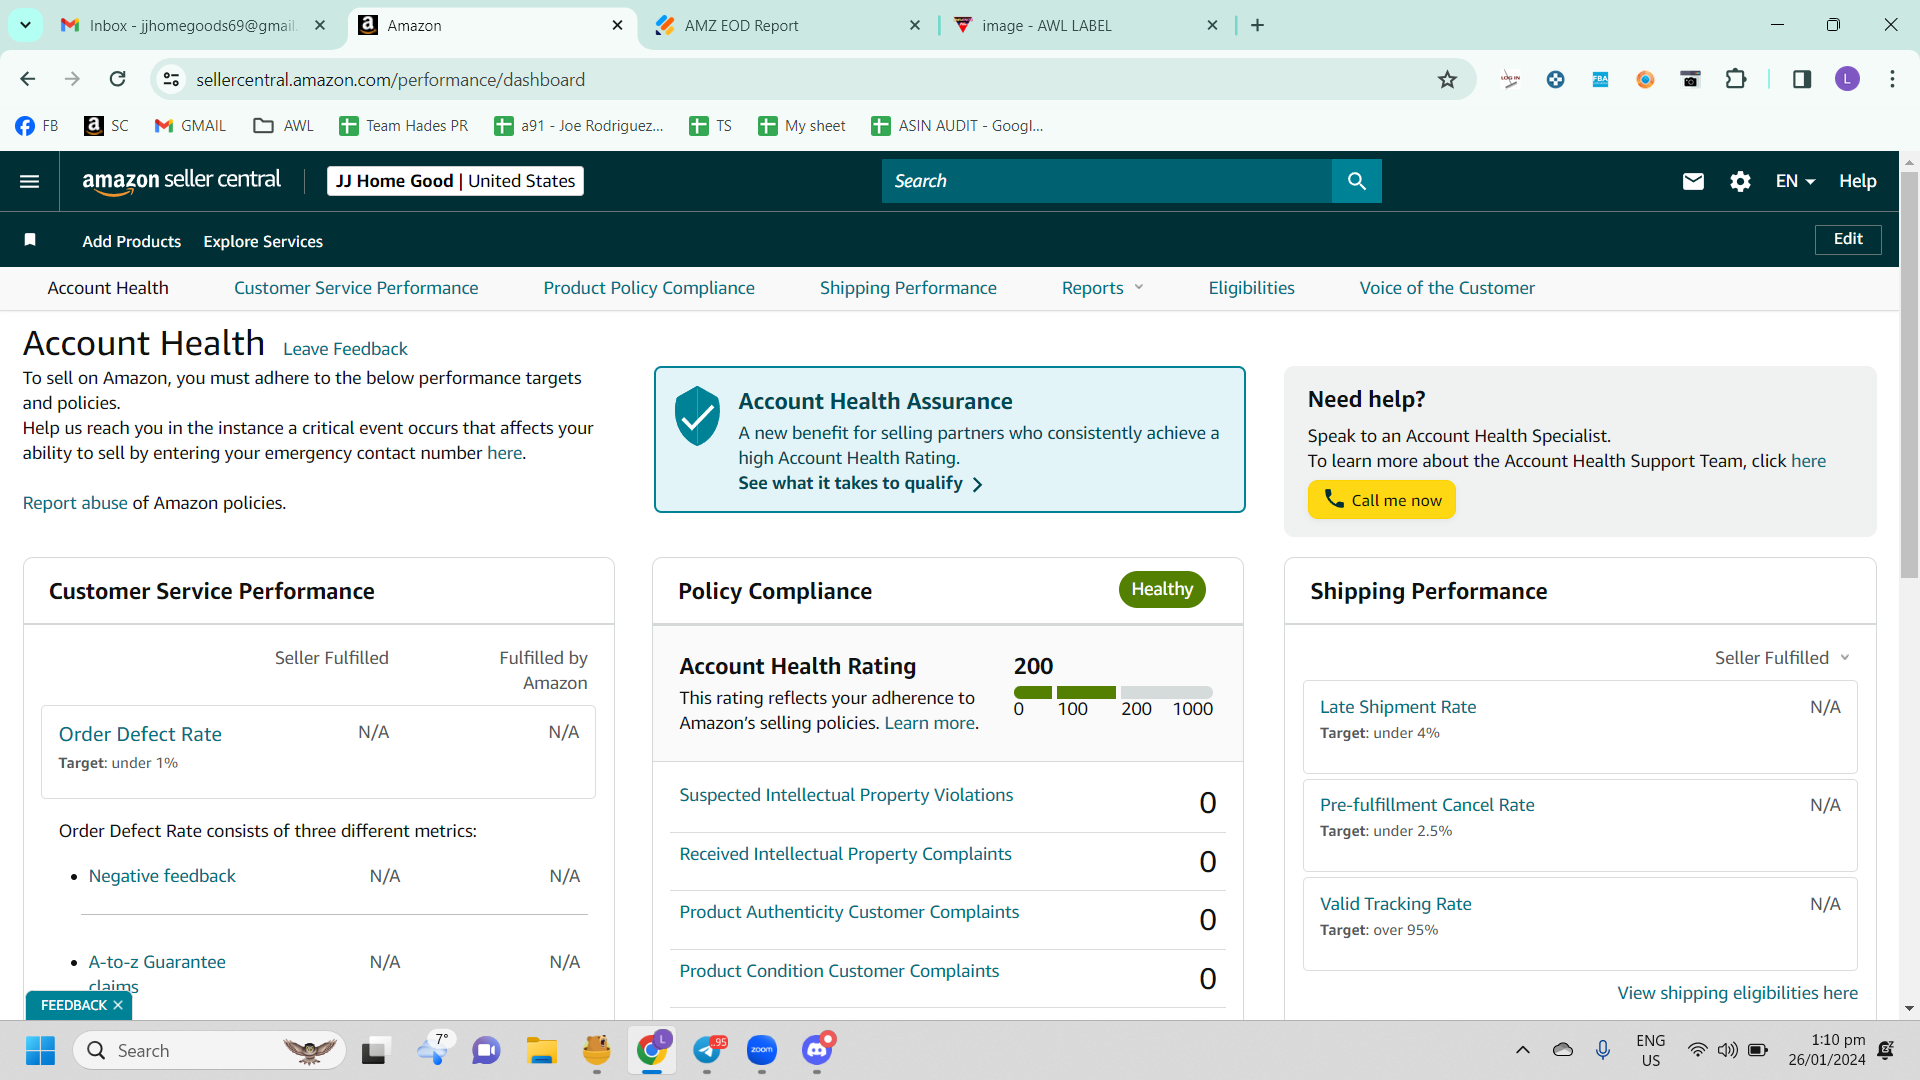
Task: Open the Seller Fulfilled shipping dropdown
Action: (1782, 658)
